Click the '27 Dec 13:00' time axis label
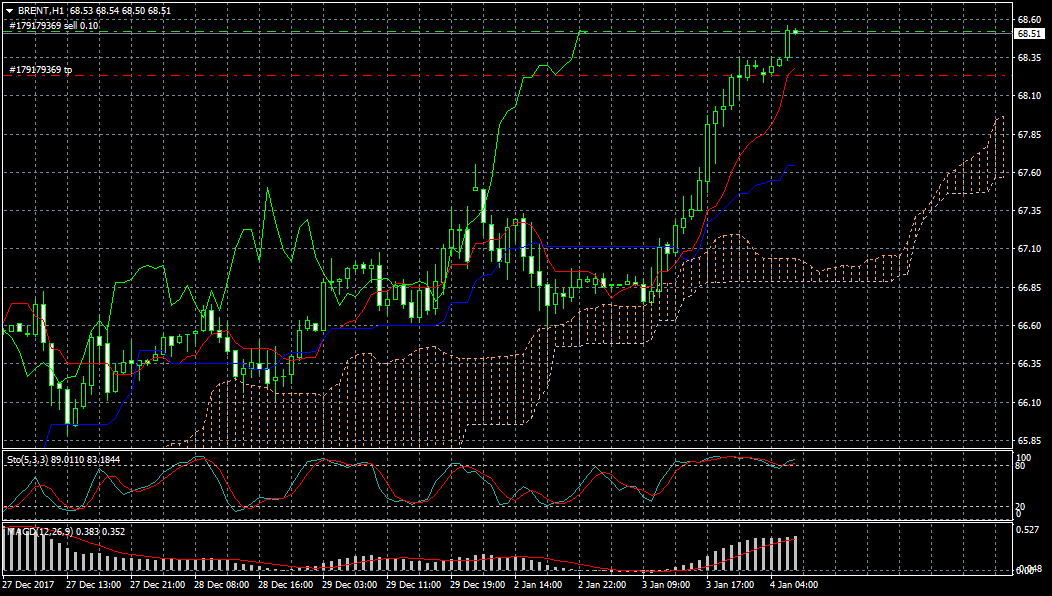The height and width of the screenshot is (596, 1052). (x=93, y=585)
